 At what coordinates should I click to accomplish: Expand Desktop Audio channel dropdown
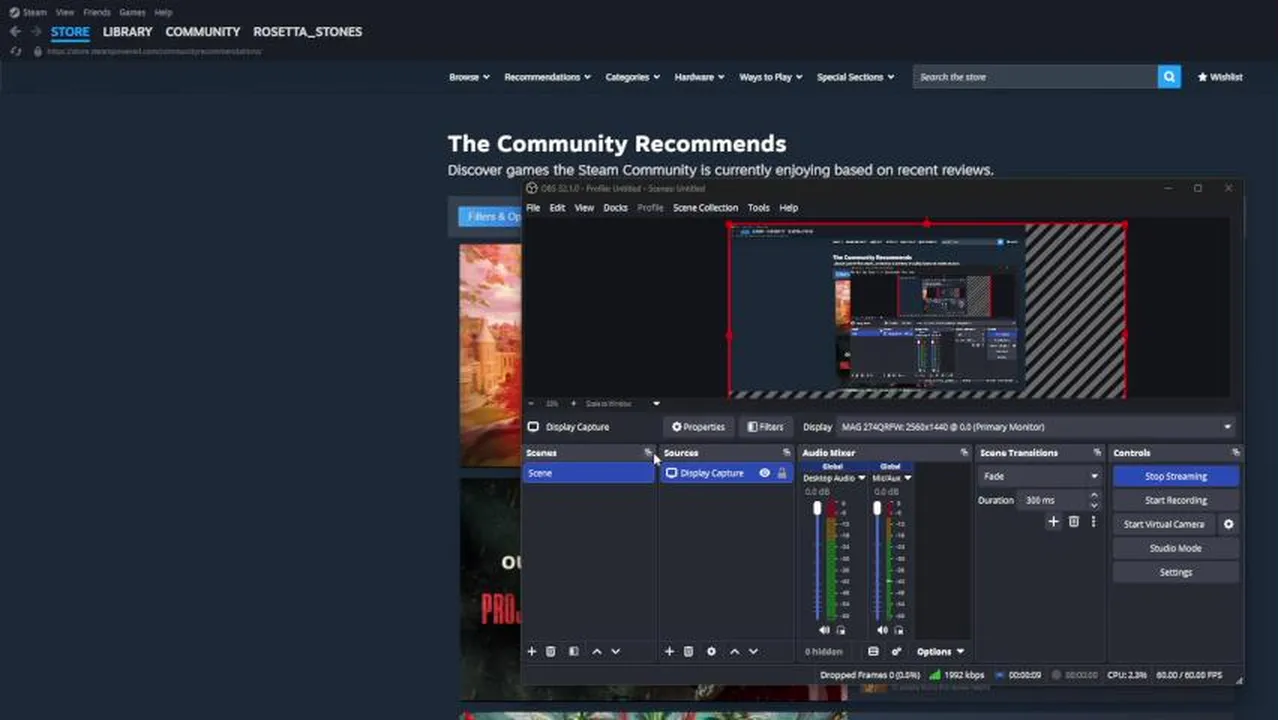[x=861, y=478]
